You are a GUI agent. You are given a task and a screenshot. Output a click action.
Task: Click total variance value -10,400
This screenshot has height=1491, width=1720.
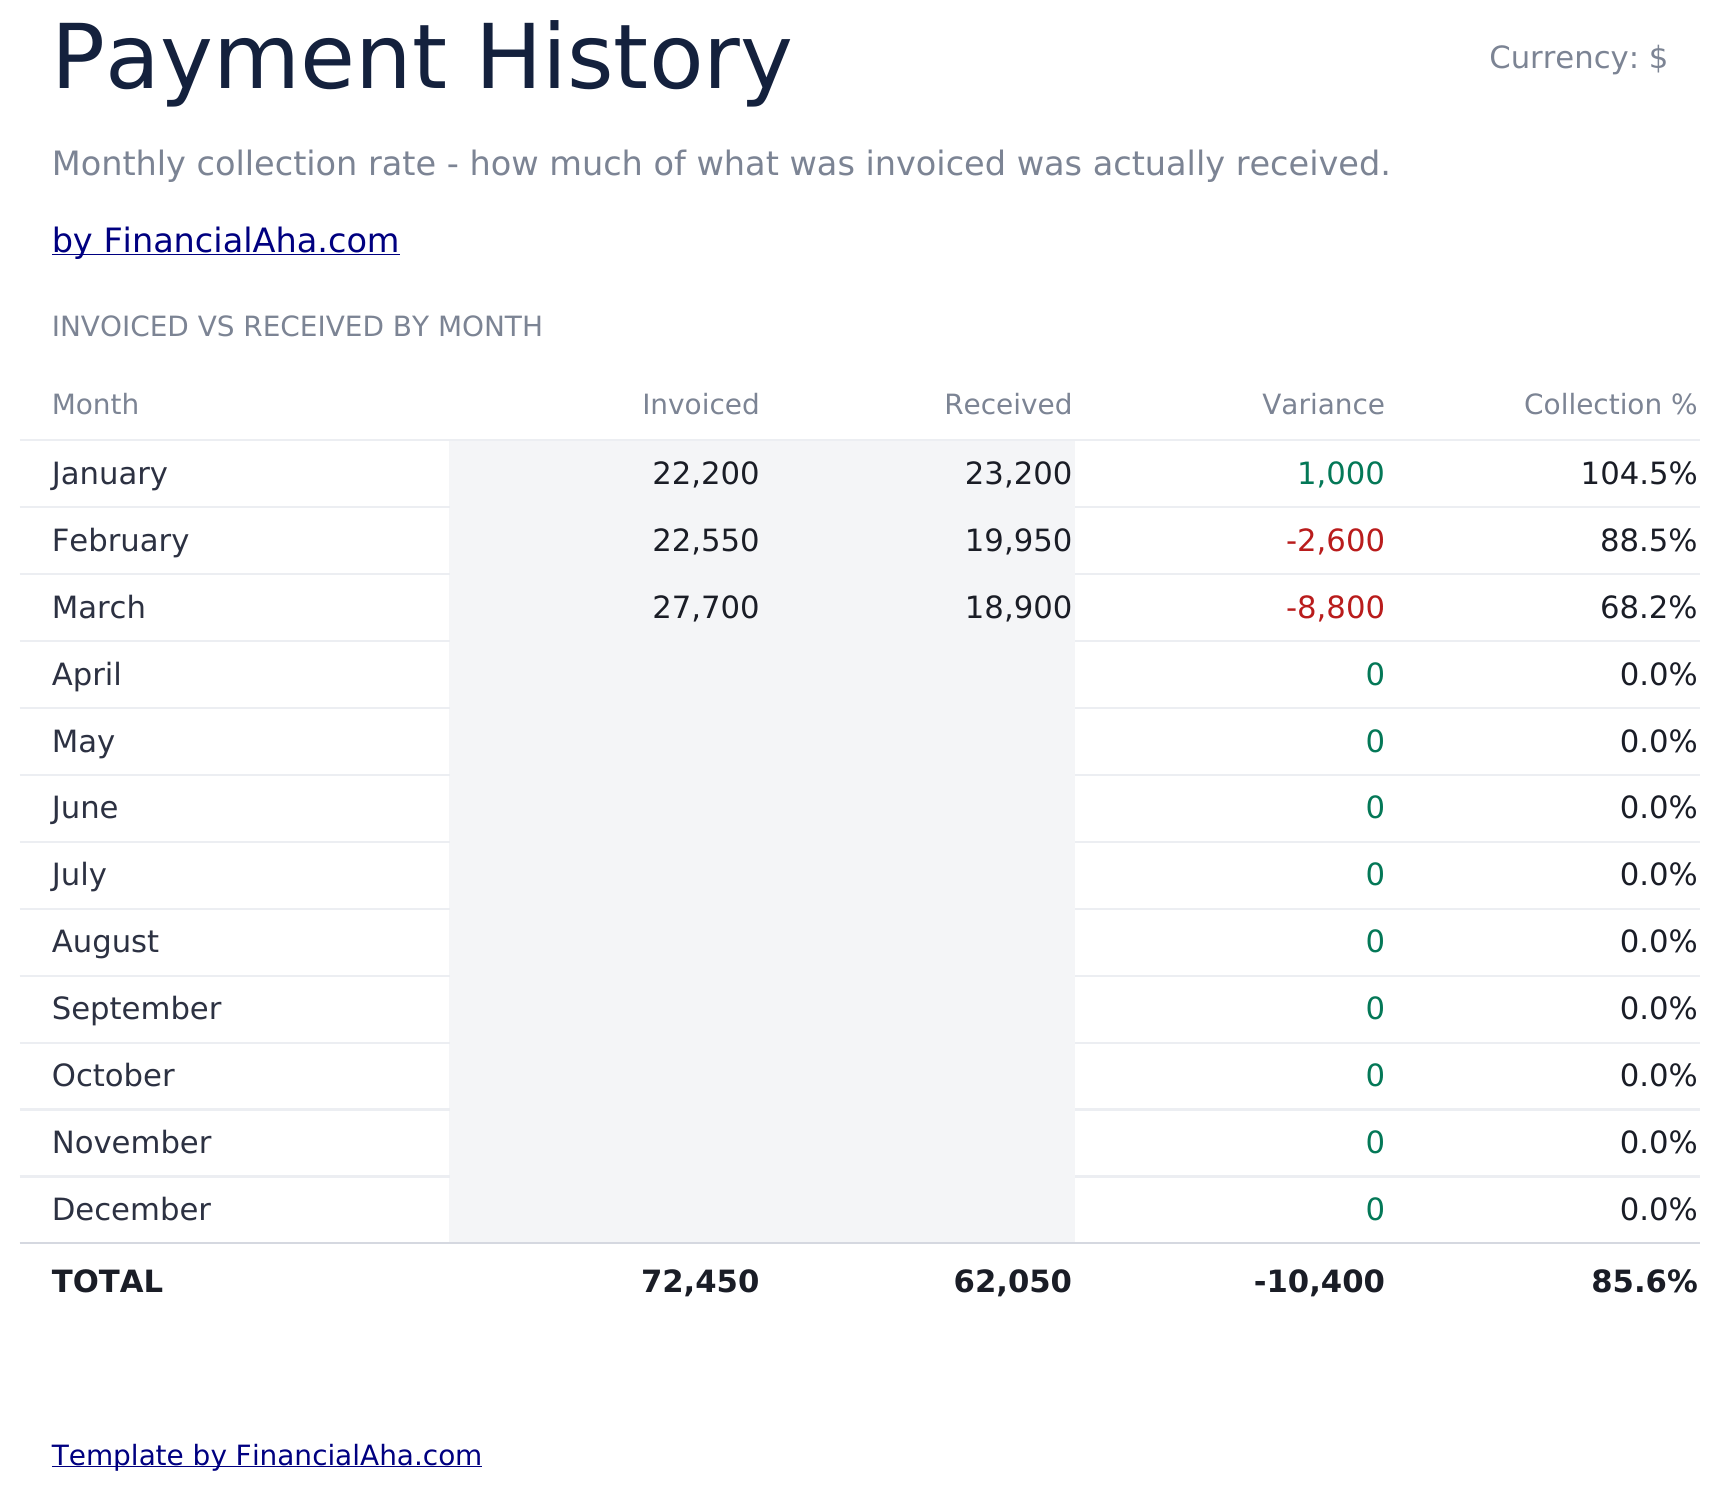coord(1319,1282)
